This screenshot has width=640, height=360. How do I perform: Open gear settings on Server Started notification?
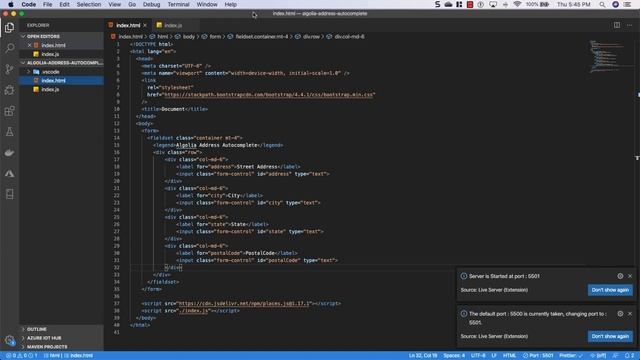(620, 276)
